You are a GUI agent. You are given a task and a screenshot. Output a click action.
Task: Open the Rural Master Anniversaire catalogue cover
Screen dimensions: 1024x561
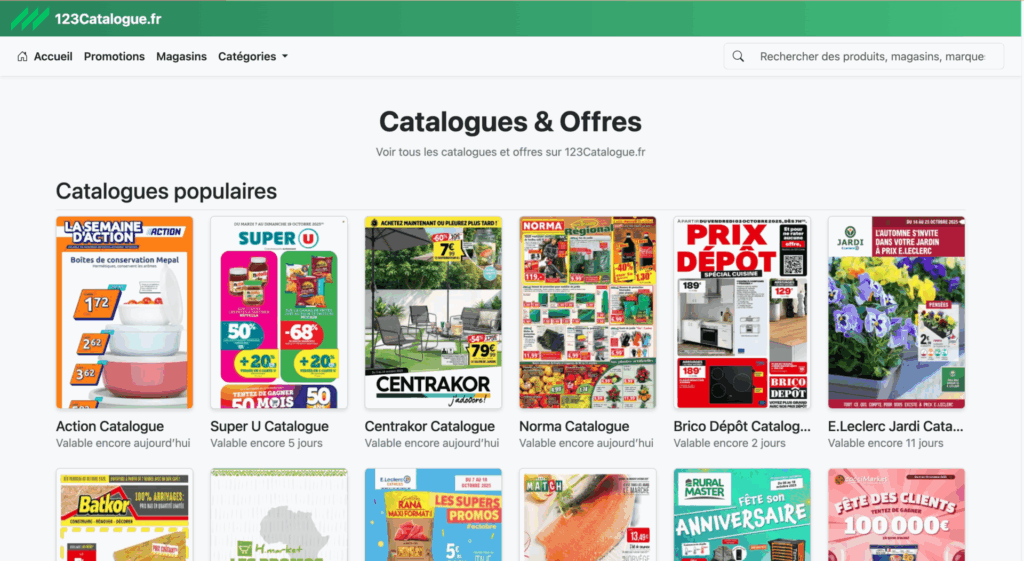743,515
